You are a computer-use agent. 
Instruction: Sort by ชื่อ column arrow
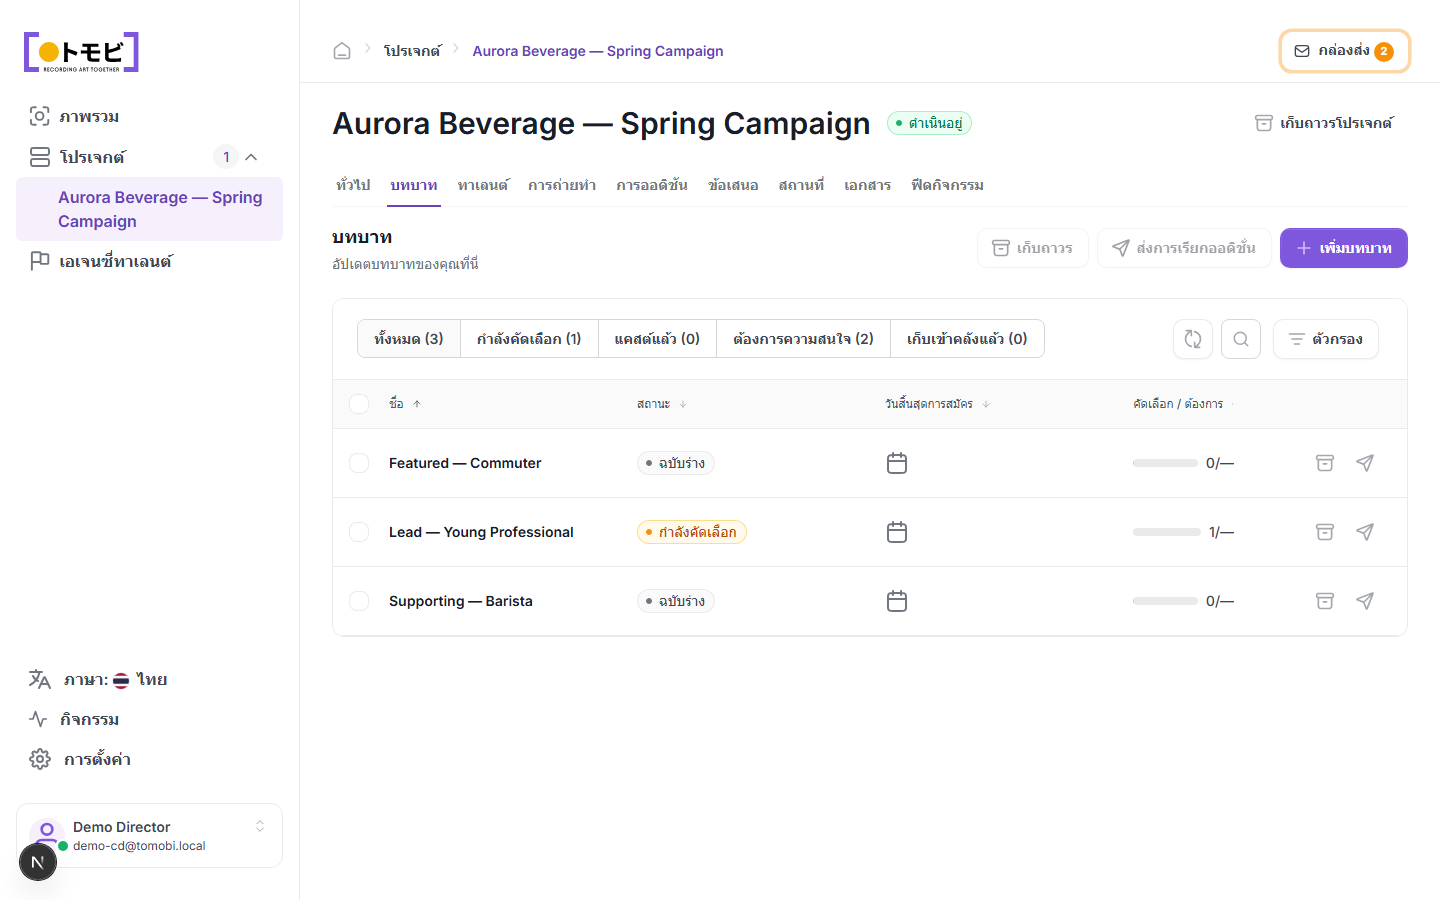[417, 404]
